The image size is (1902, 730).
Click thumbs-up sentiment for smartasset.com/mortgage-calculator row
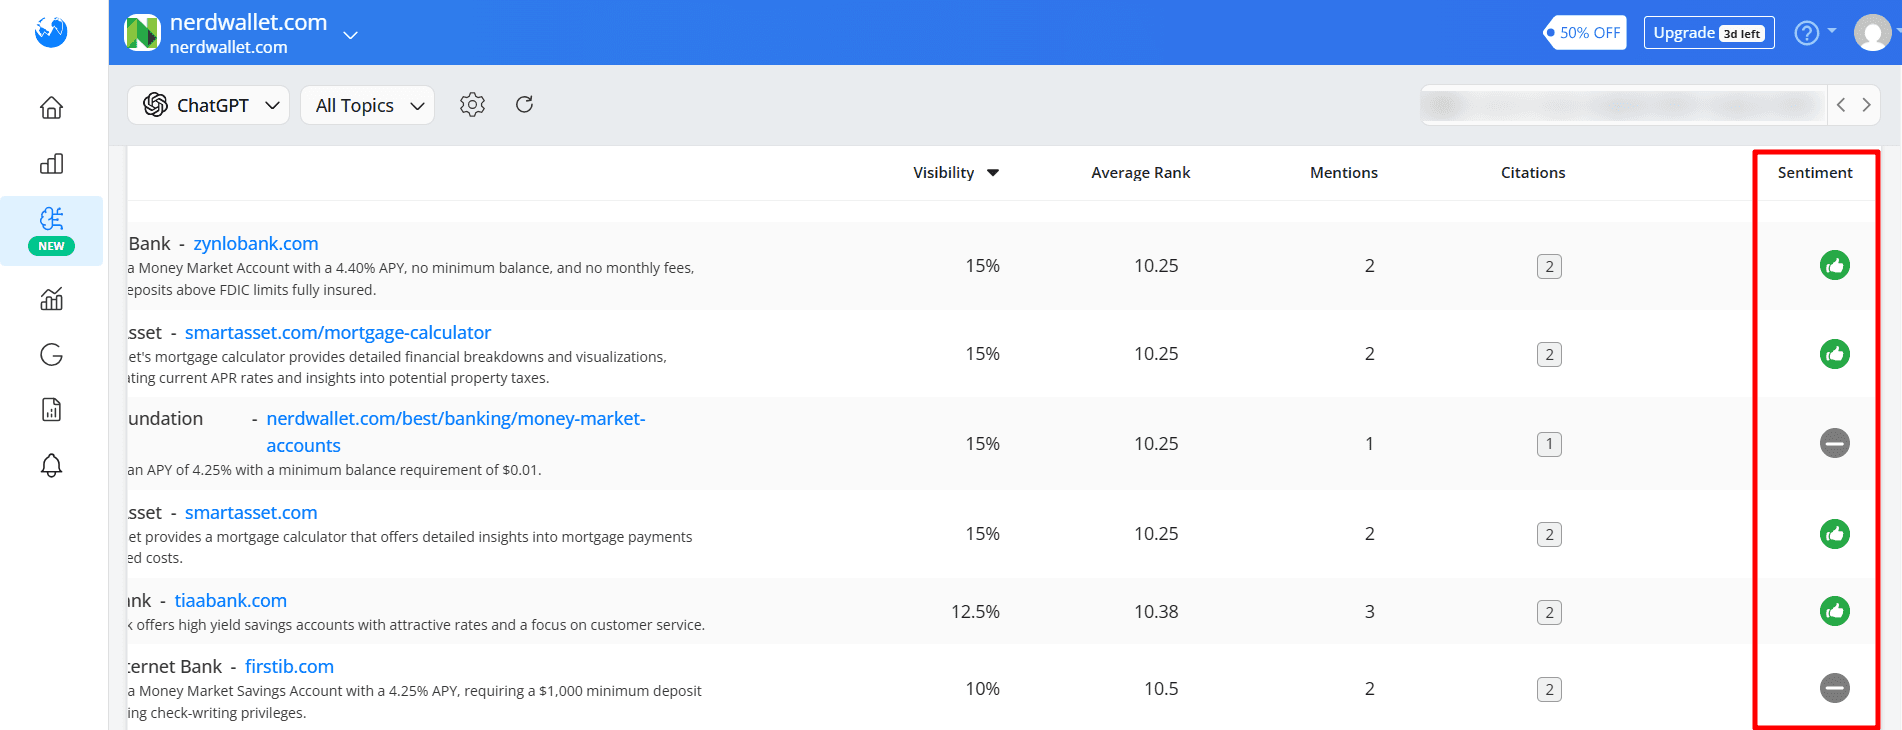[1834, 354]
